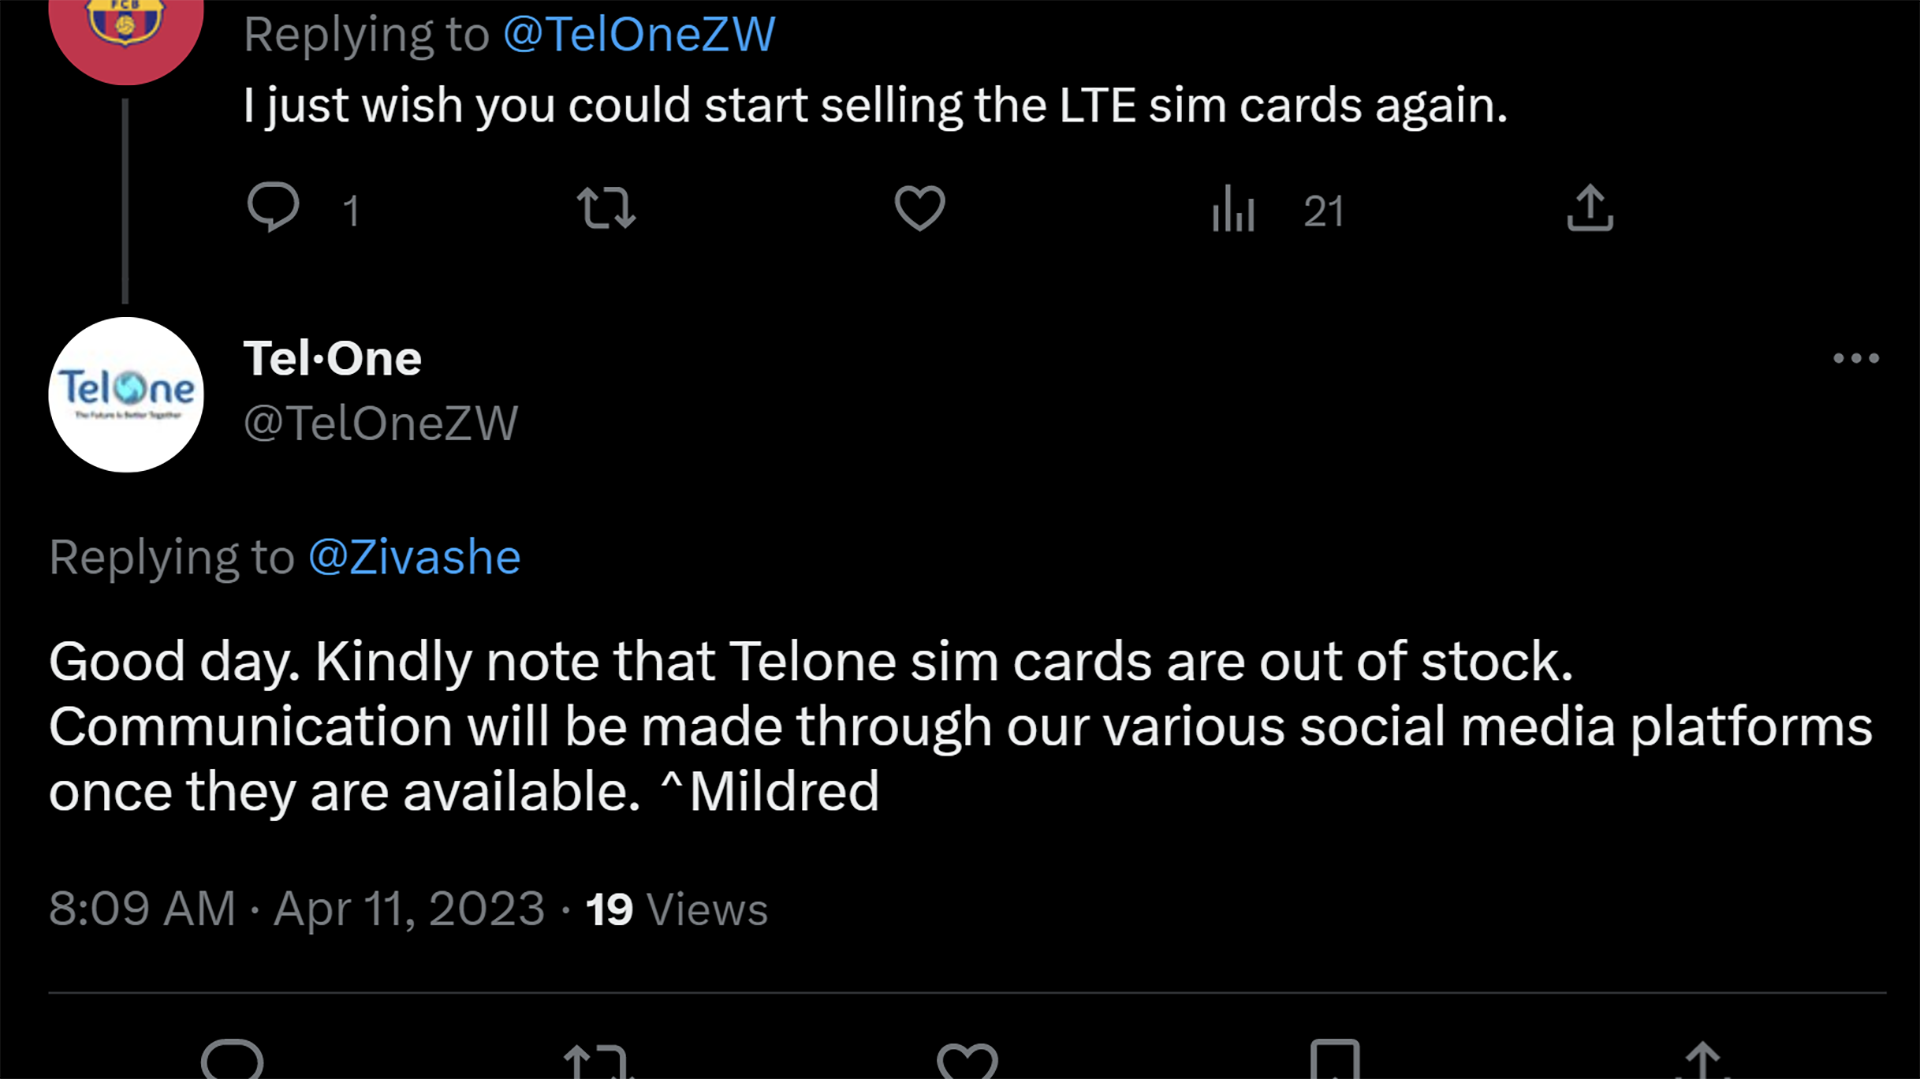Click the FC Barcelona profile avatar
Viewport: 1920px width, 1079px height.
[x=125, y=25]
